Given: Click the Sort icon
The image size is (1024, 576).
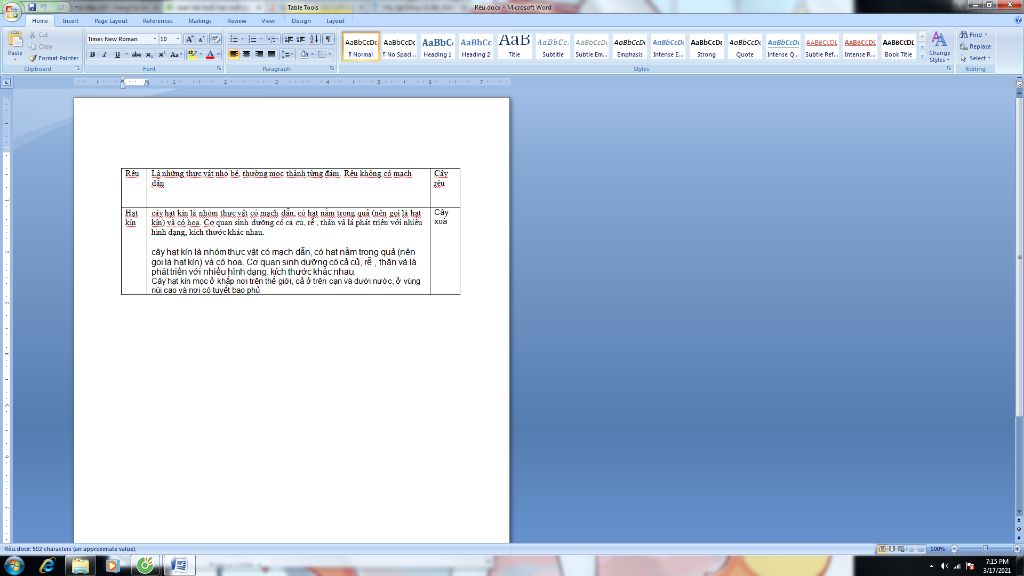Looking at the screenshot, I should click(314, 39).
